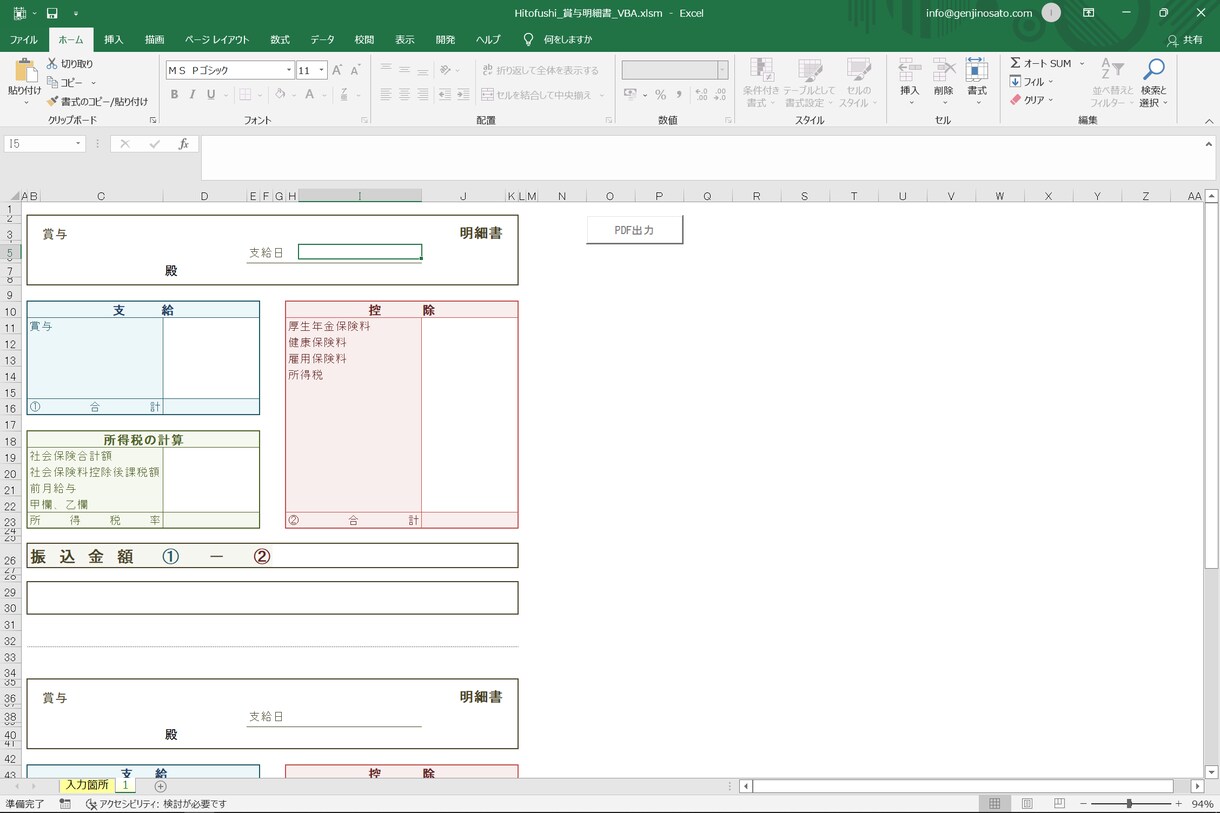Image resolution: width=1220 pixels, height=813 pixels.
Task: Open the Format (書式) cells icon
Action: click(x=977, y=70)
